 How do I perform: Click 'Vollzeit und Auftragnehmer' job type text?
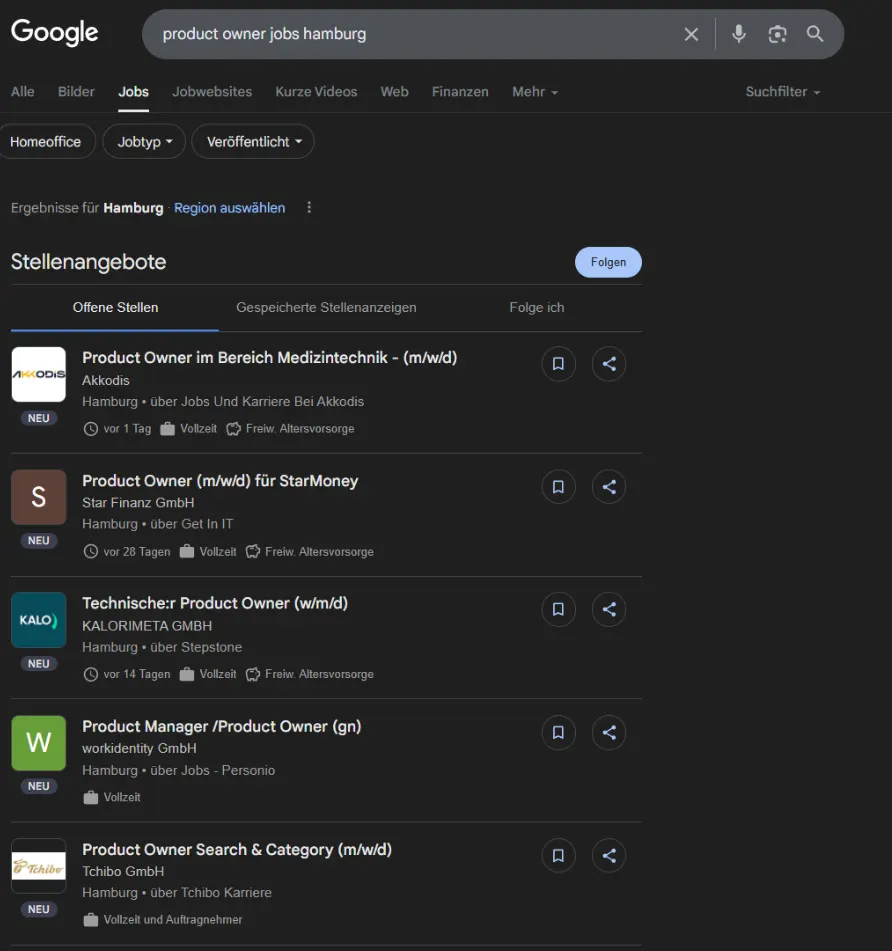(x=173, y=920)
